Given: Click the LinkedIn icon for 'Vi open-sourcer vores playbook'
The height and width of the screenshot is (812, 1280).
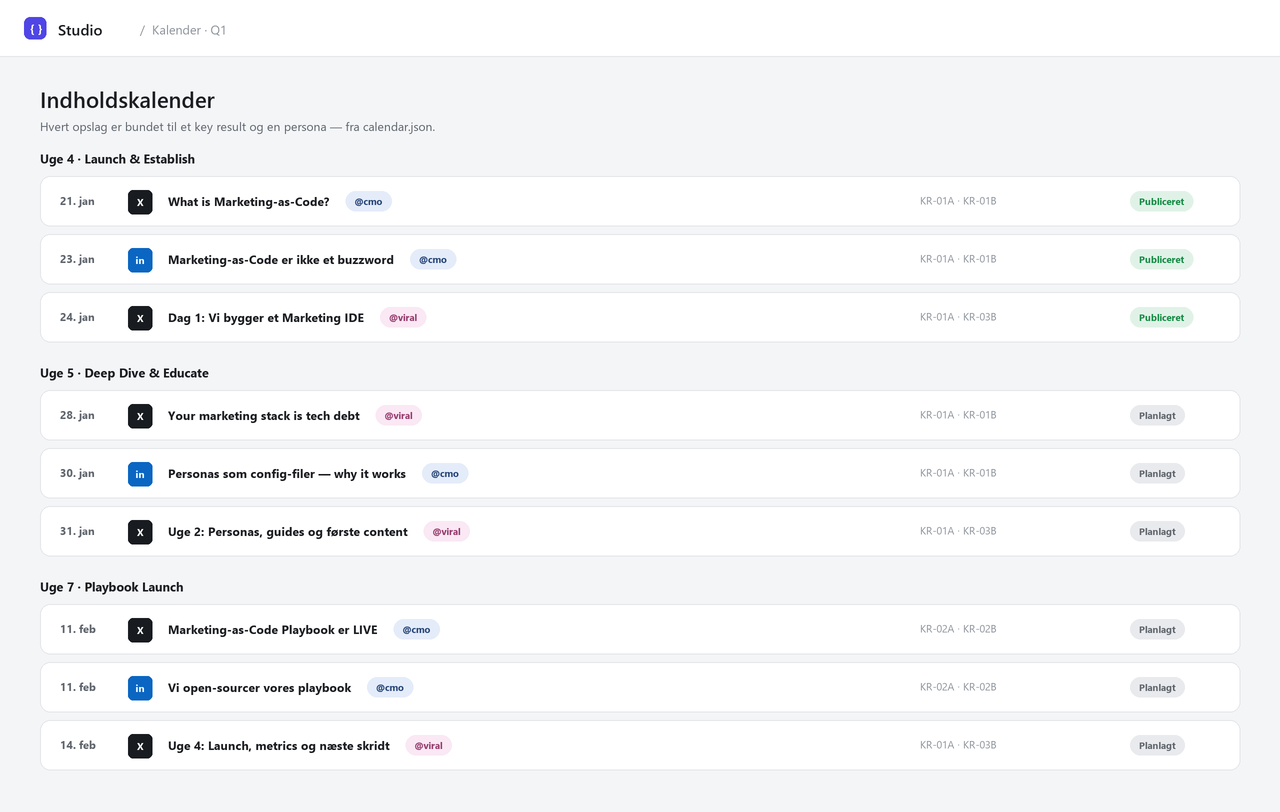Looking at the screenshot, I should [x=140, y=688].
